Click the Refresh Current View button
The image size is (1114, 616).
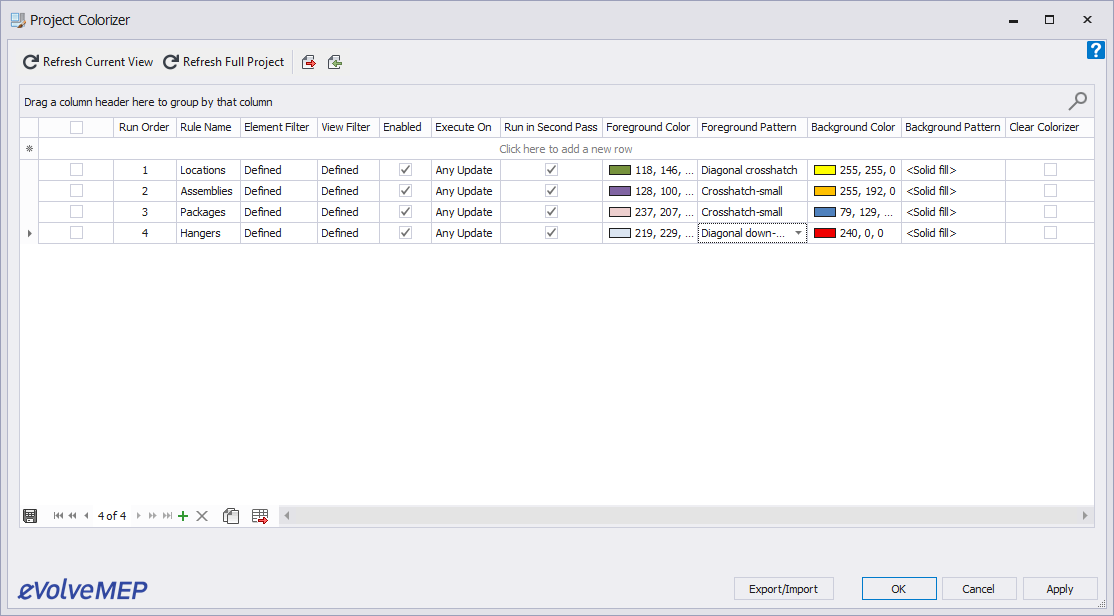pyautogui.click(x=88, y=62)
